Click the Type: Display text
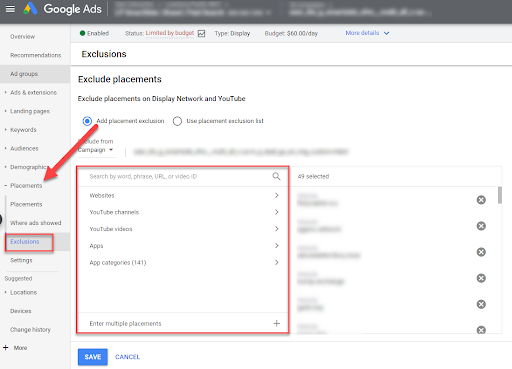This screenshot has width=512, height=369. [232, 33]
